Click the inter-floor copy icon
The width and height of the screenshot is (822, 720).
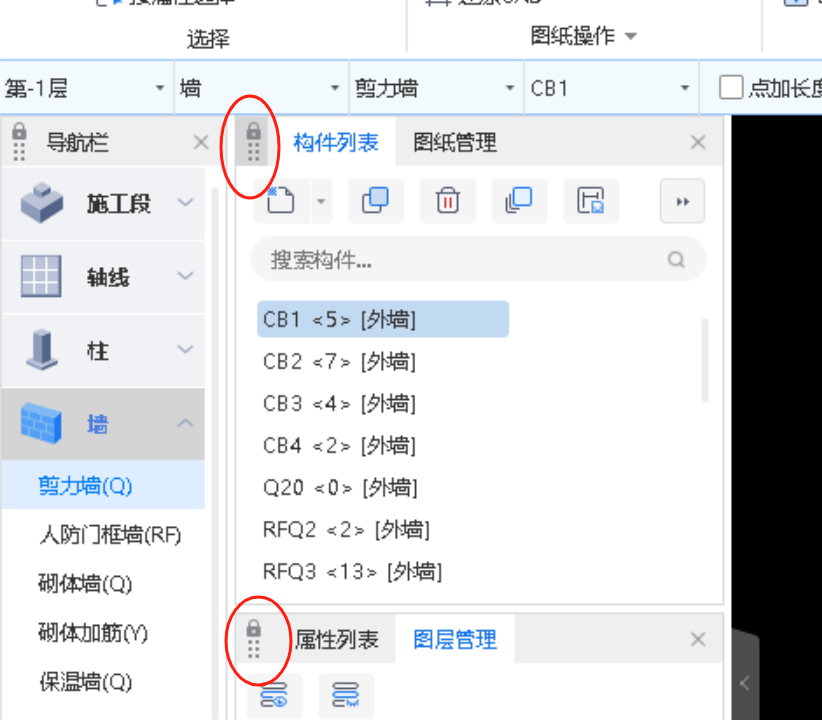click(x=520, y=201)
